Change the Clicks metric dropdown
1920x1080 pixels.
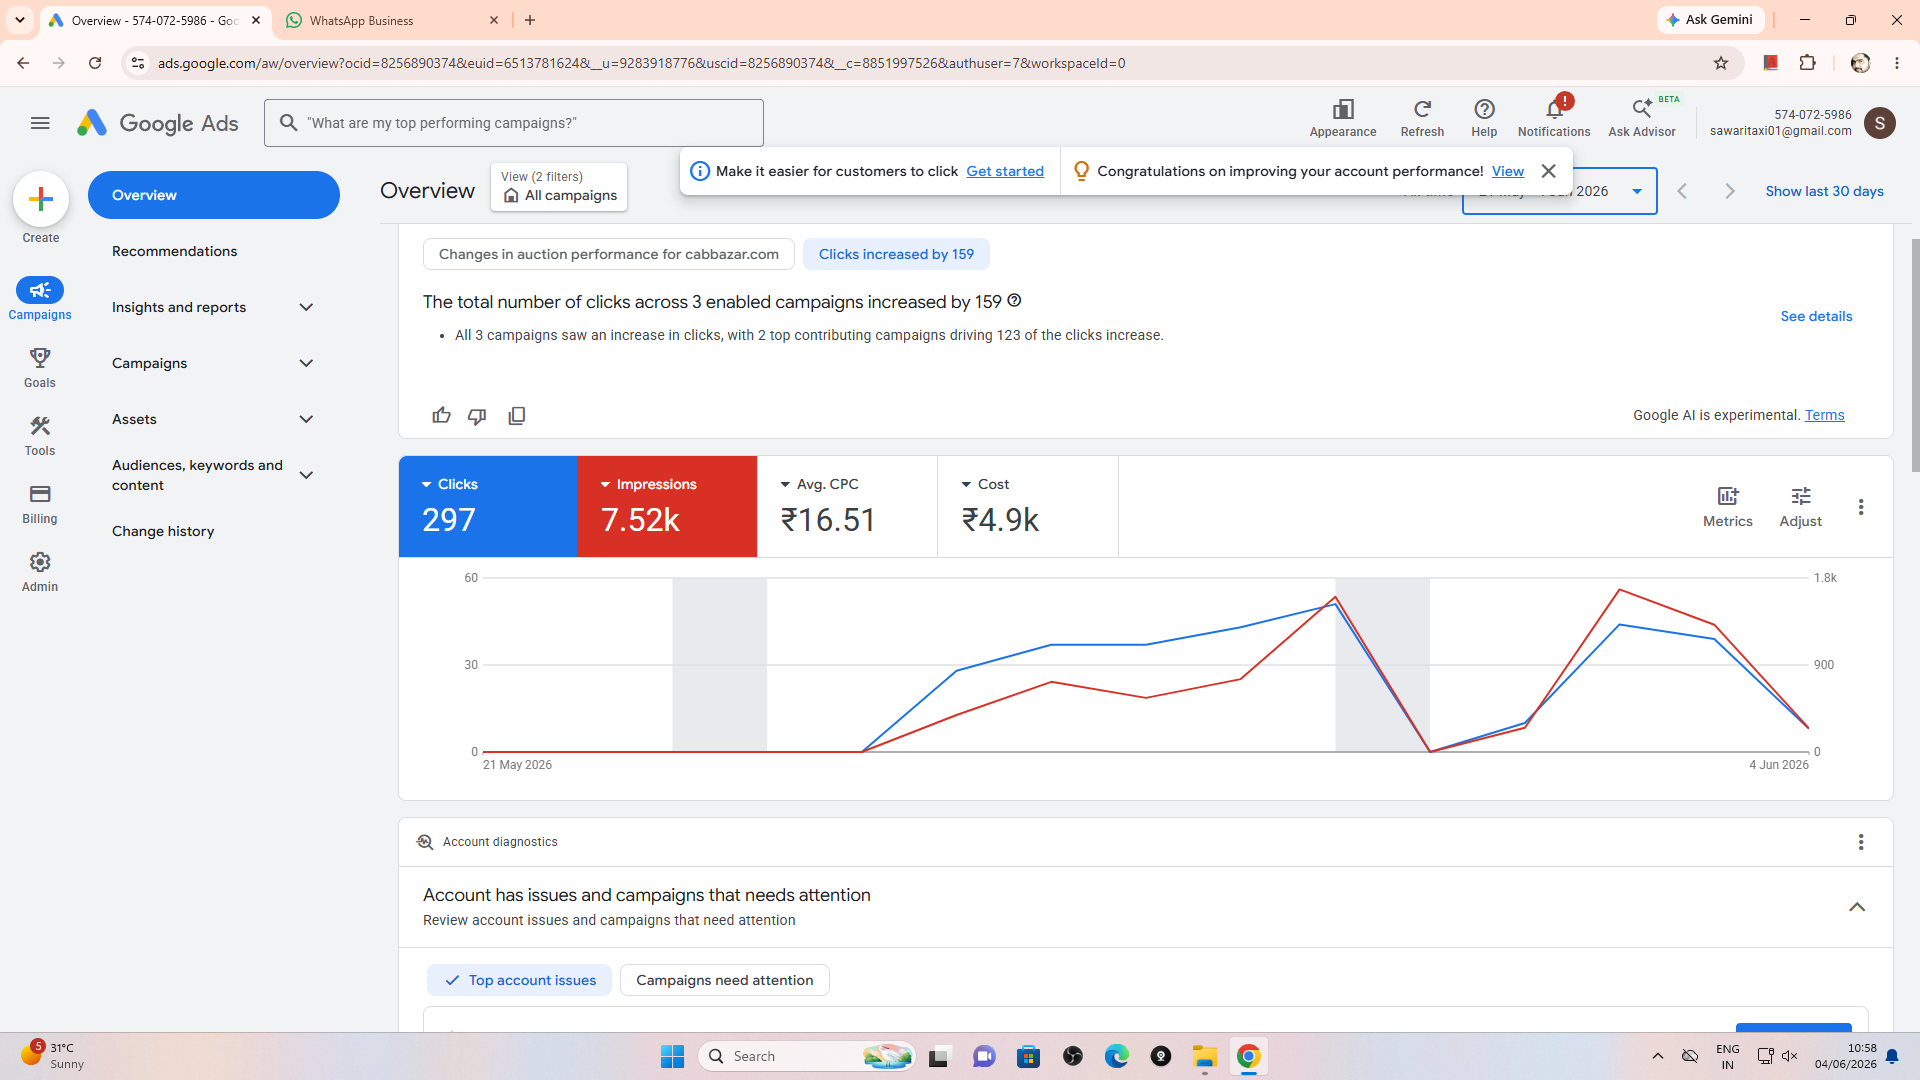(449, 484)
